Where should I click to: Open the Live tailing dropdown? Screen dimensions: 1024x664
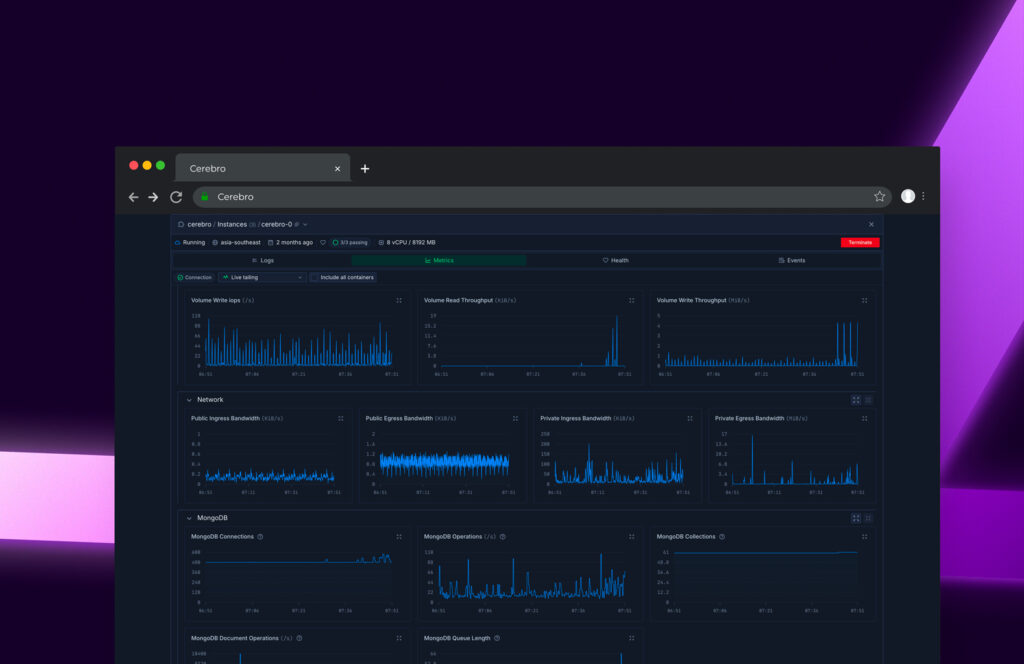click(x=262, y=277)
